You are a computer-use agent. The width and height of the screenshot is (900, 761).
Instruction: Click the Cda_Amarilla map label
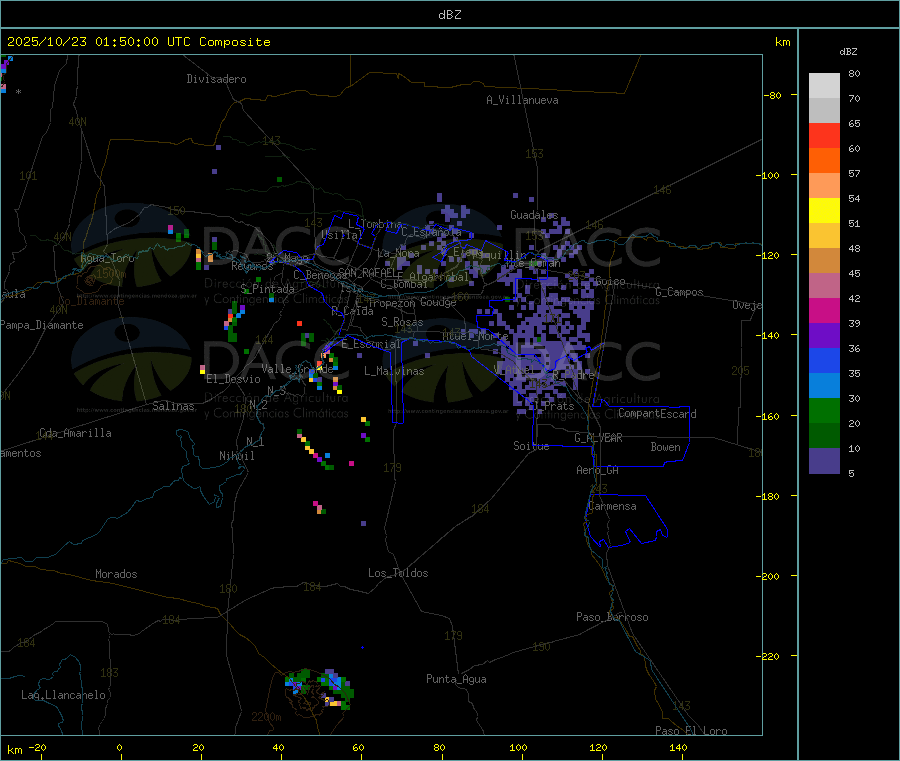[75, 433]
